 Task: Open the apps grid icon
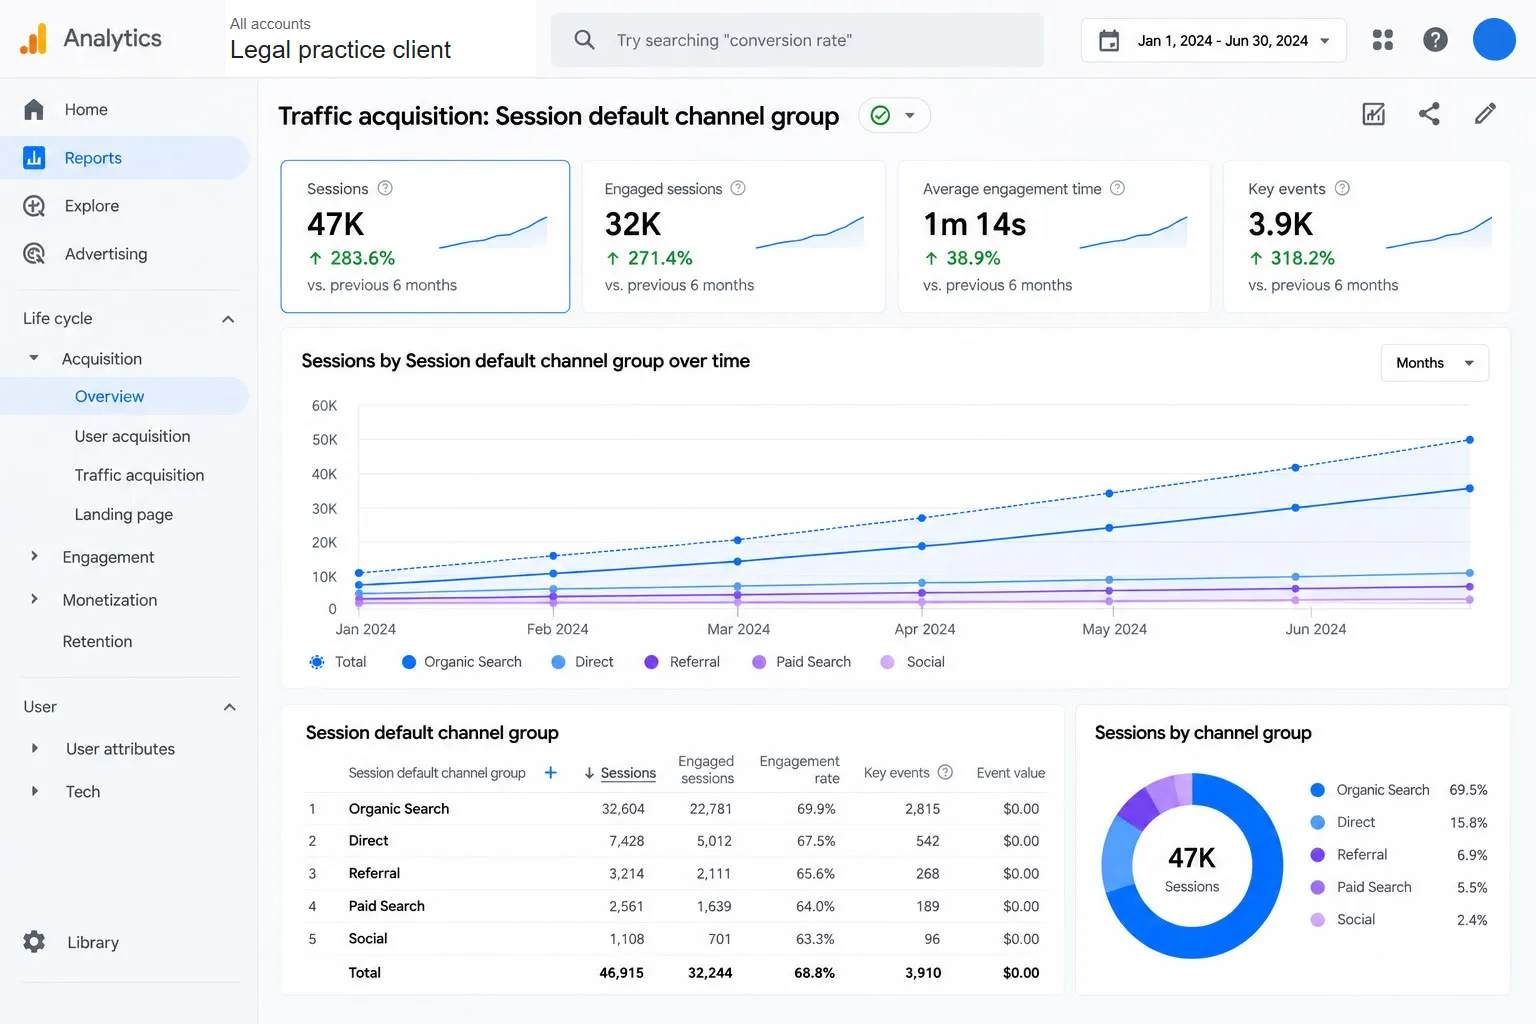tap(1383, 40)
